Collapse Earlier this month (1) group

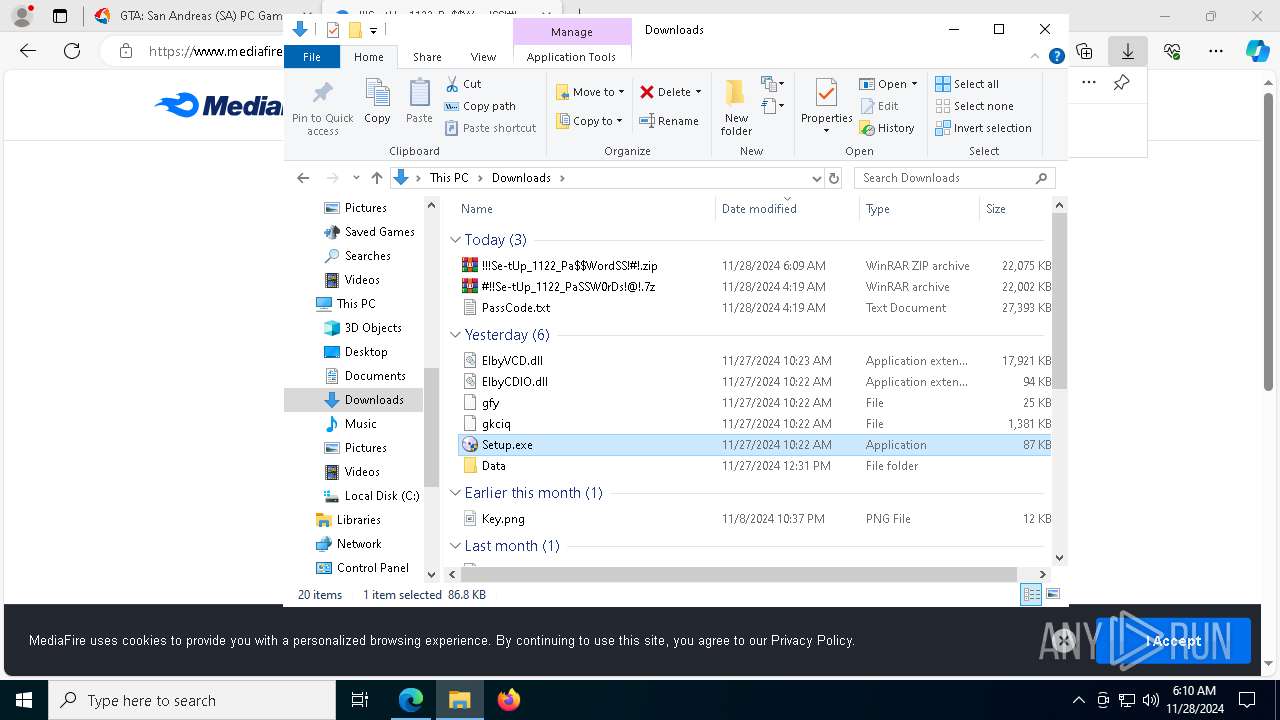455,493
